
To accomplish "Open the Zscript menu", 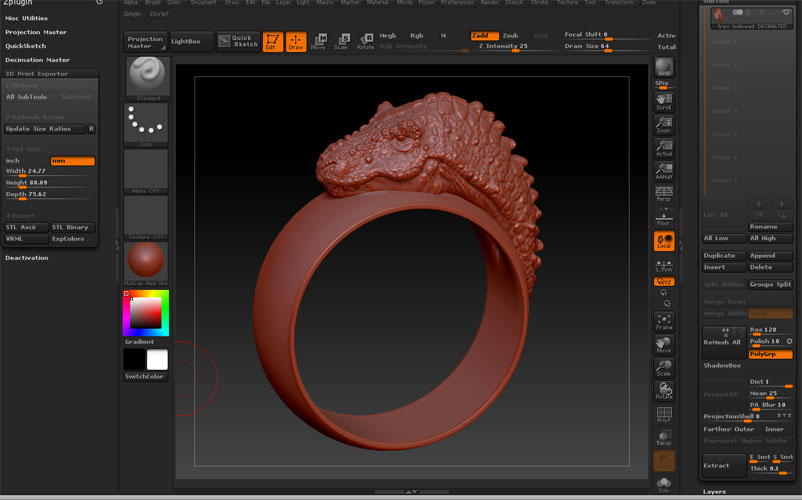I will pos(159,14).
